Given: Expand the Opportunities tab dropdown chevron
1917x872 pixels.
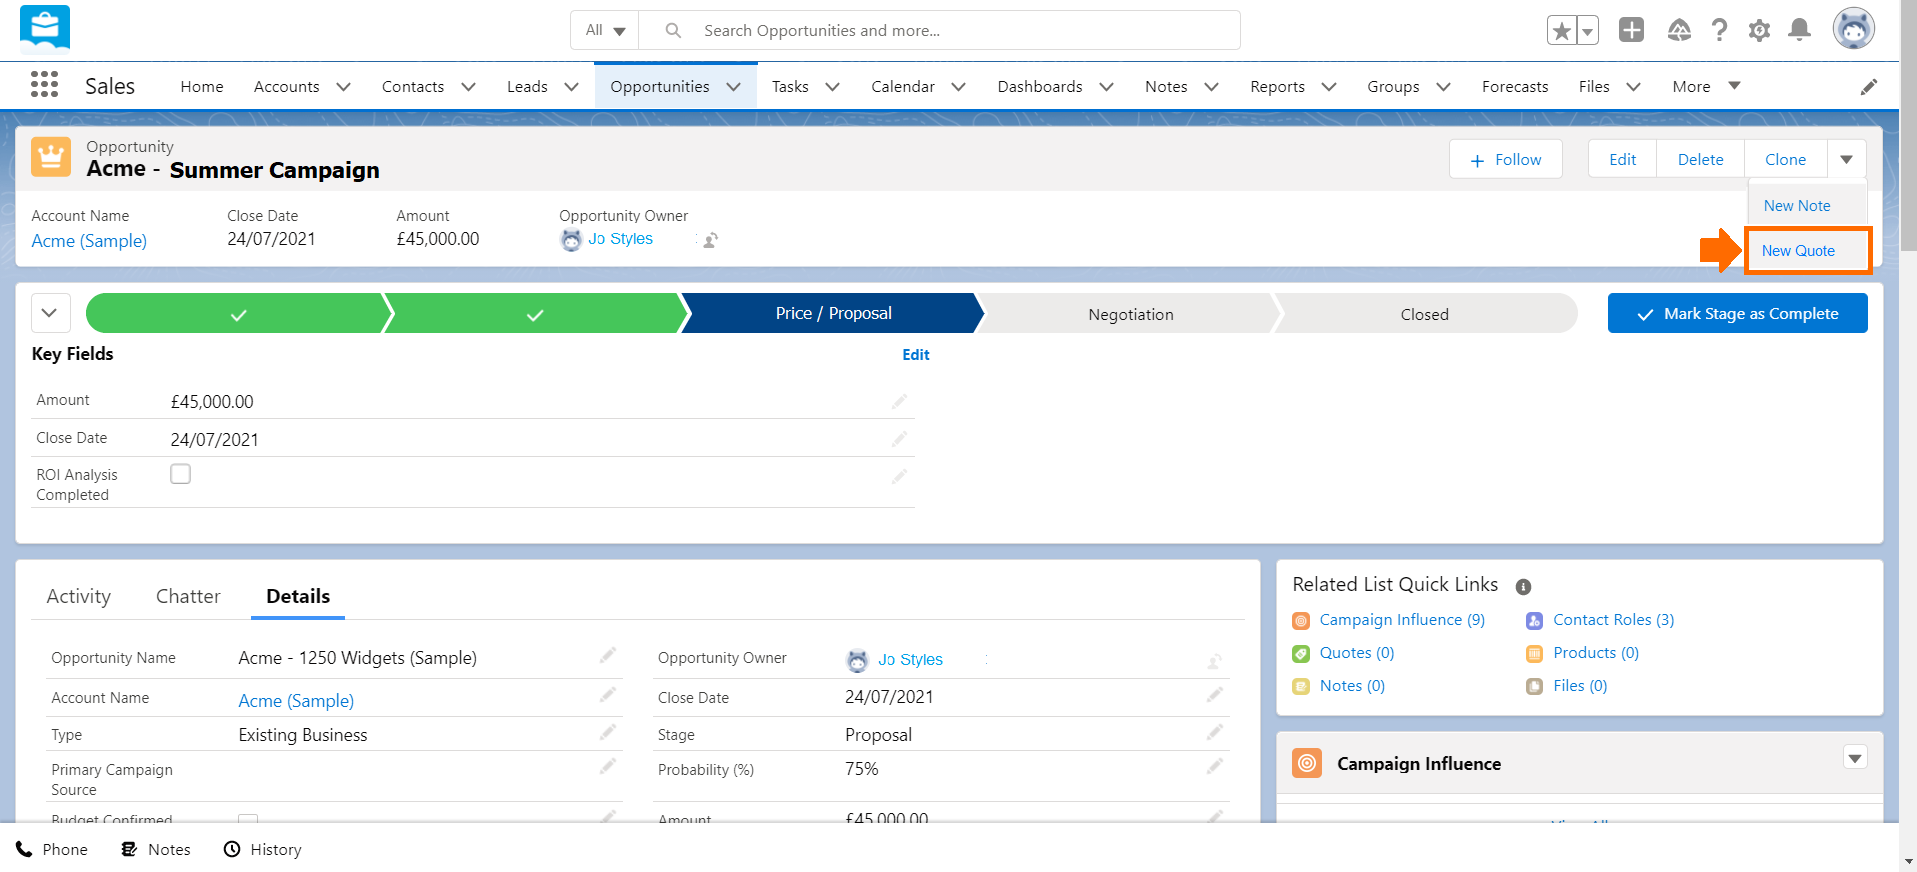Looking at the screenshot, I should click(734, 87).
